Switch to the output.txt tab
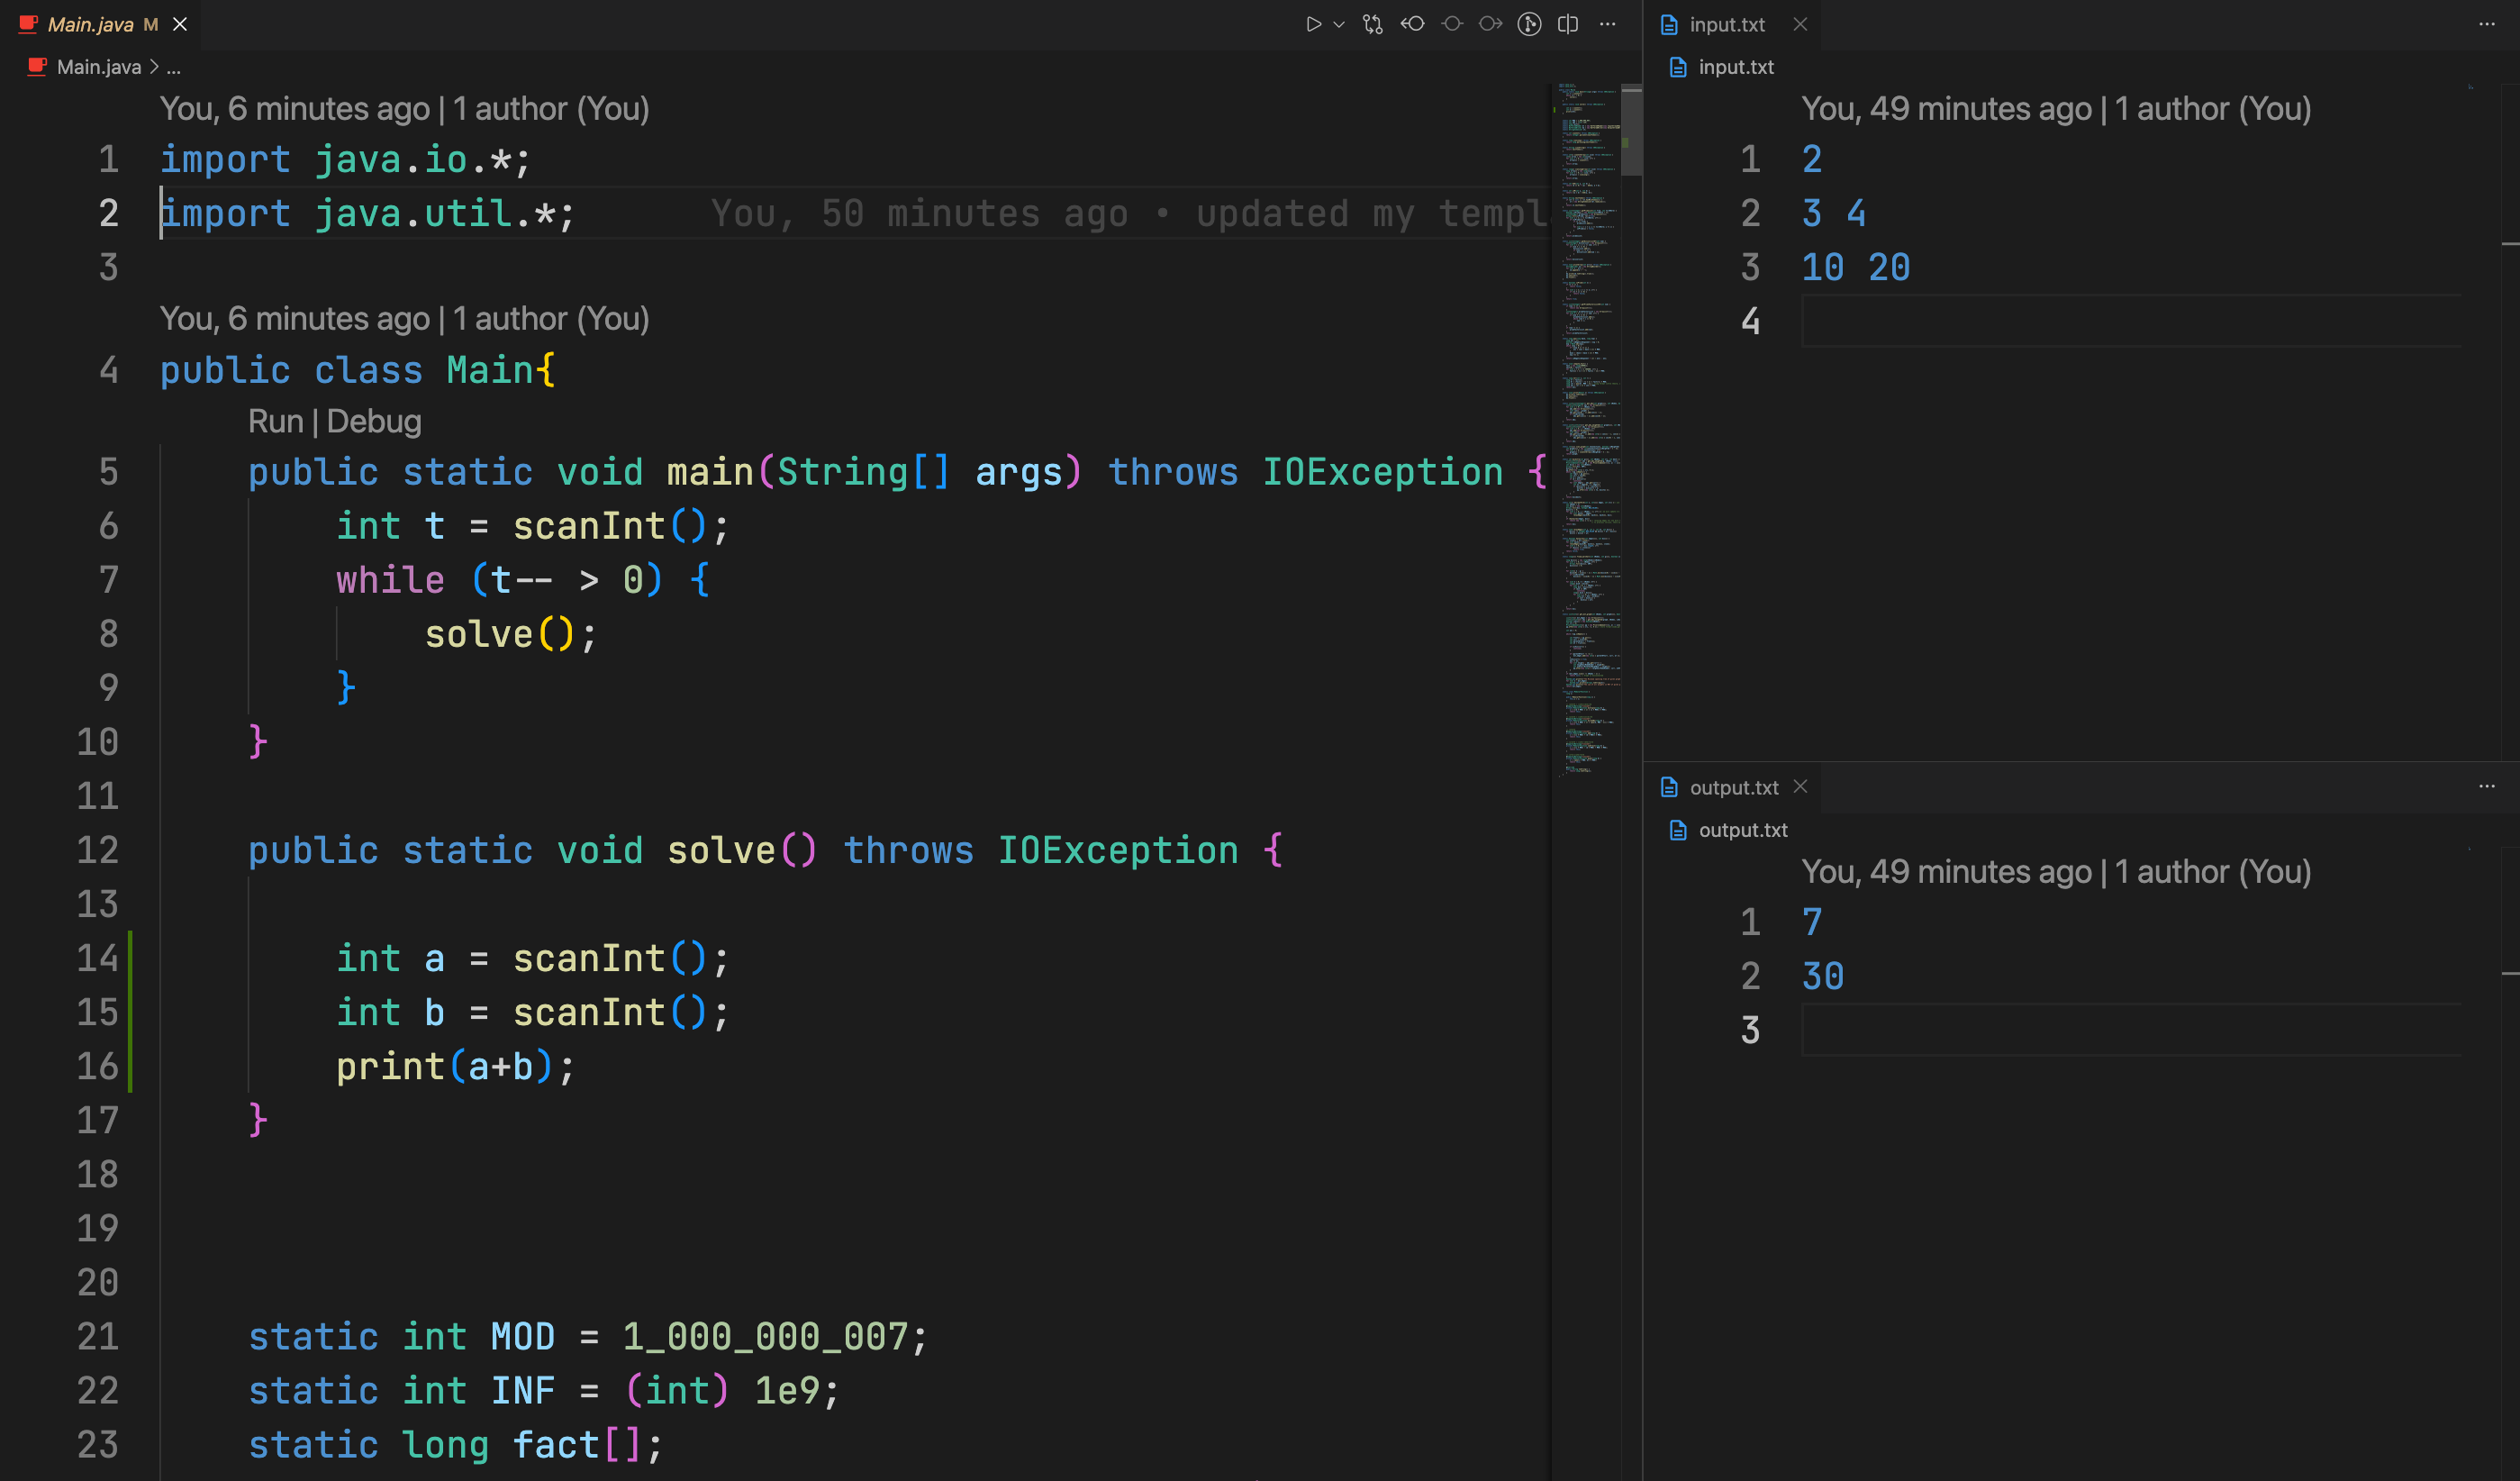Screen dimensions: 2520x1481 [1733, 787]
